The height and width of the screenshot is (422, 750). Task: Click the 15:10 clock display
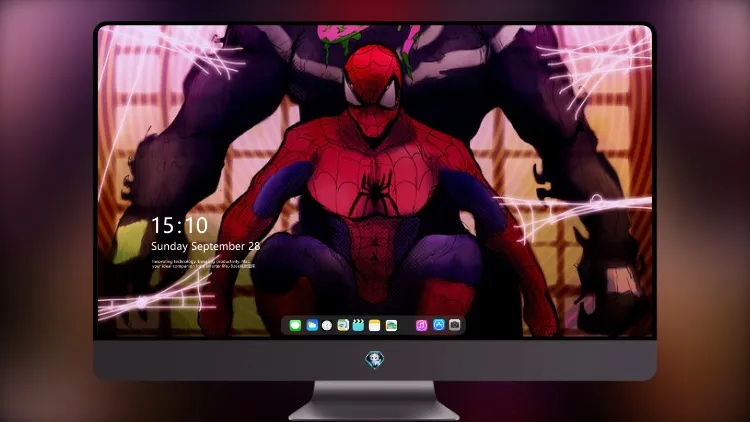(x=180, y=225)
